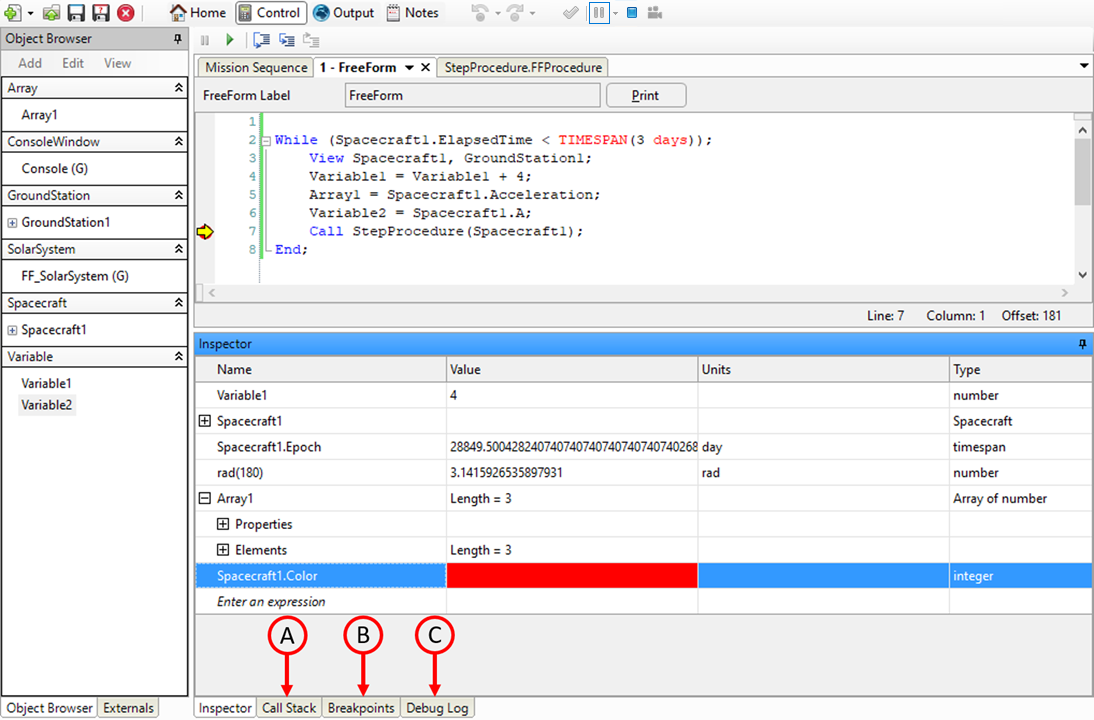Stop execution with the blue square icon
Image resolution: width=1094 pixels, height=720 pixels.
click(x=632, y=13)
